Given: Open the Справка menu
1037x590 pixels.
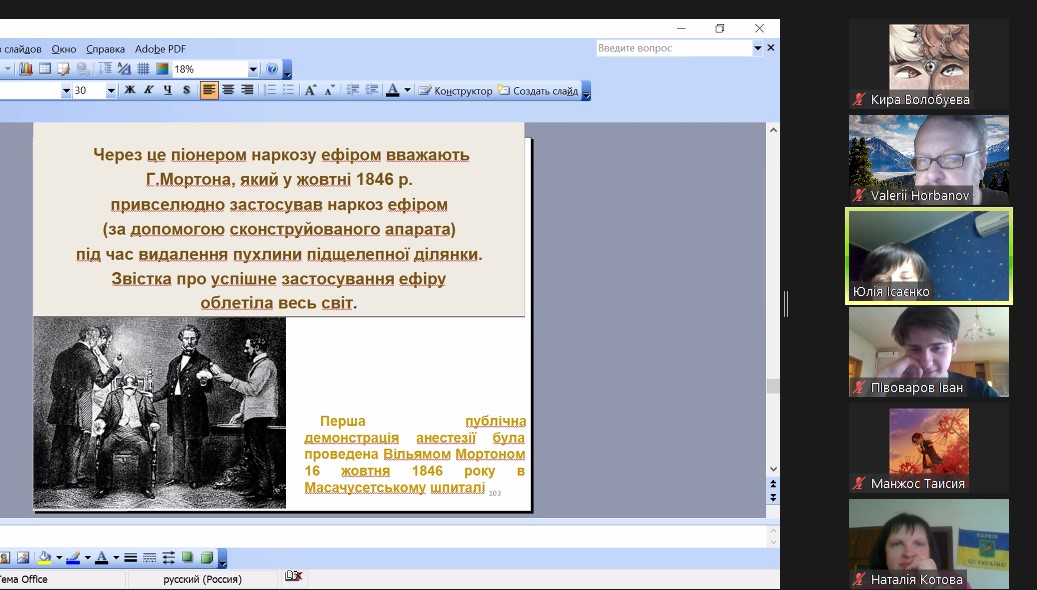Looking at the screenshot, I should (x=105, y=49).
